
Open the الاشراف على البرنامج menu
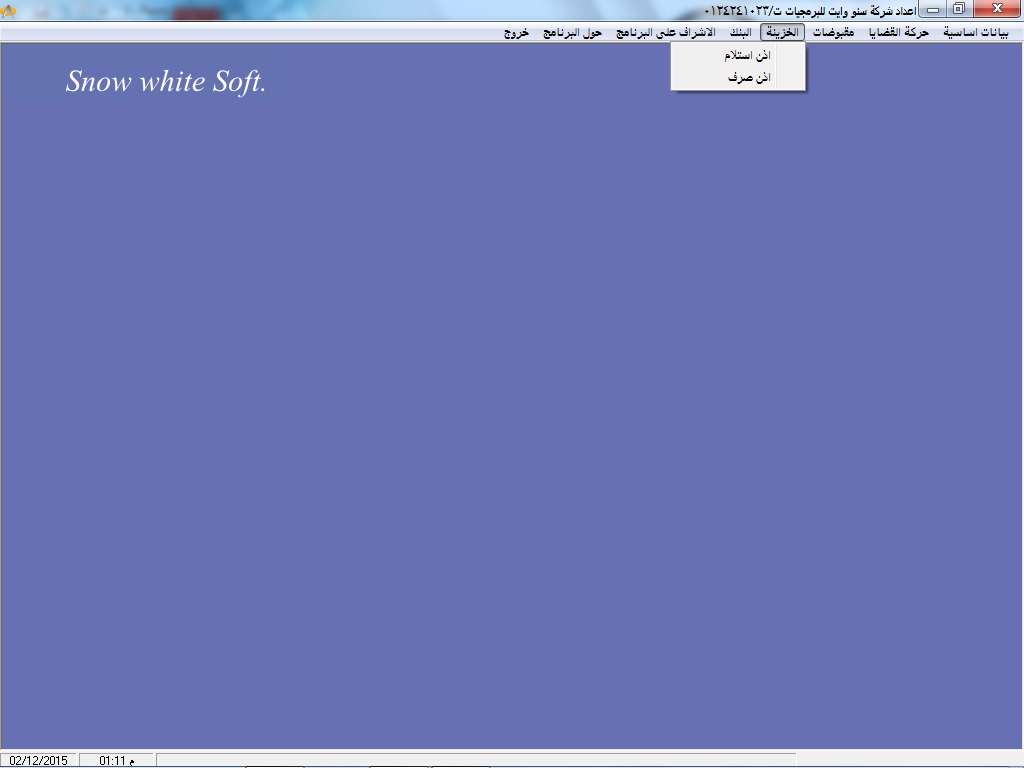click(666, 32)
